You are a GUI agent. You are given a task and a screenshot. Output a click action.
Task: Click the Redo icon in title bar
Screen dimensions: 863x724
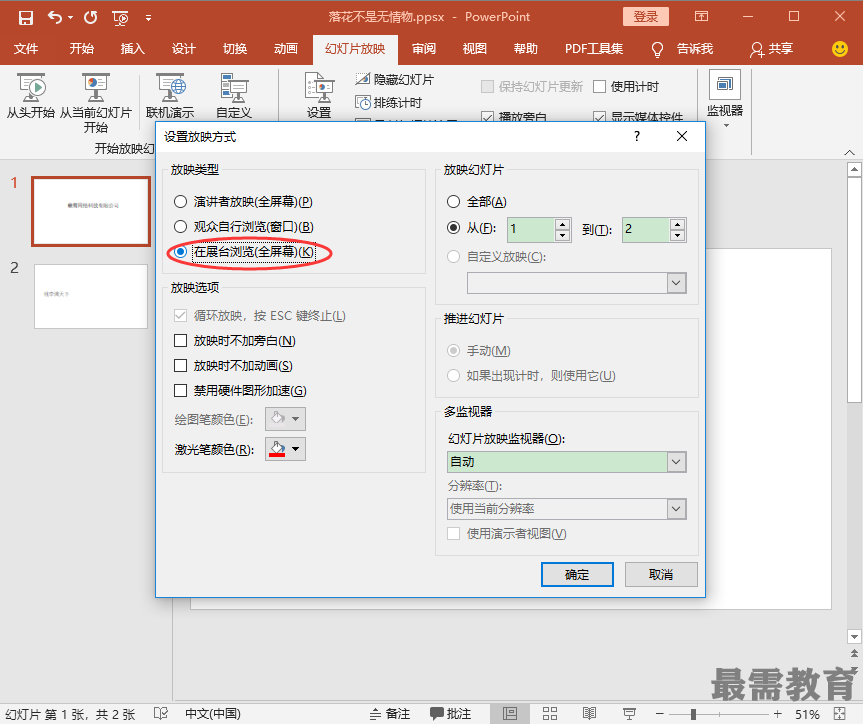(x=91, y=18)
